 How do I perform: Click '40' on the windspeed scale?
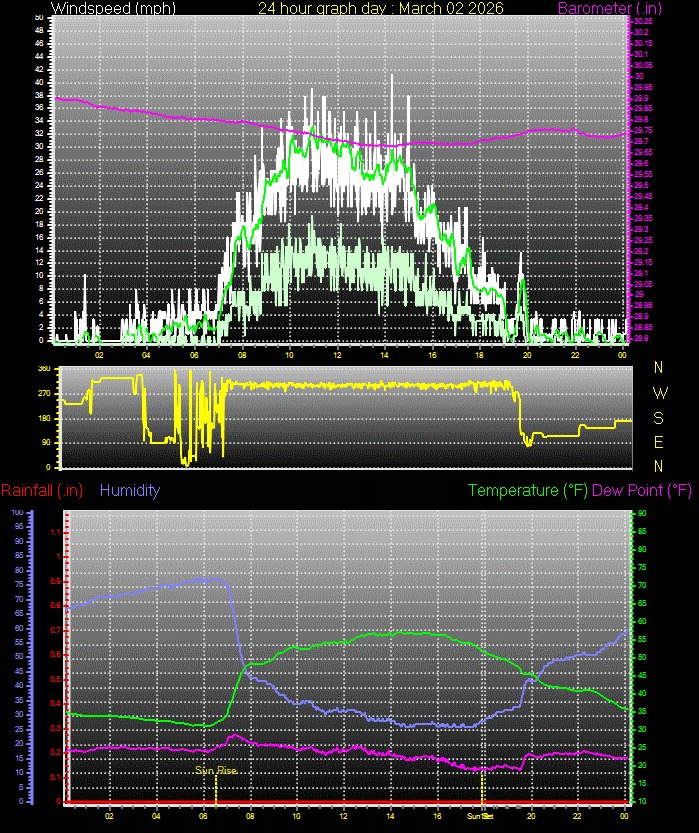coord(39,82)
